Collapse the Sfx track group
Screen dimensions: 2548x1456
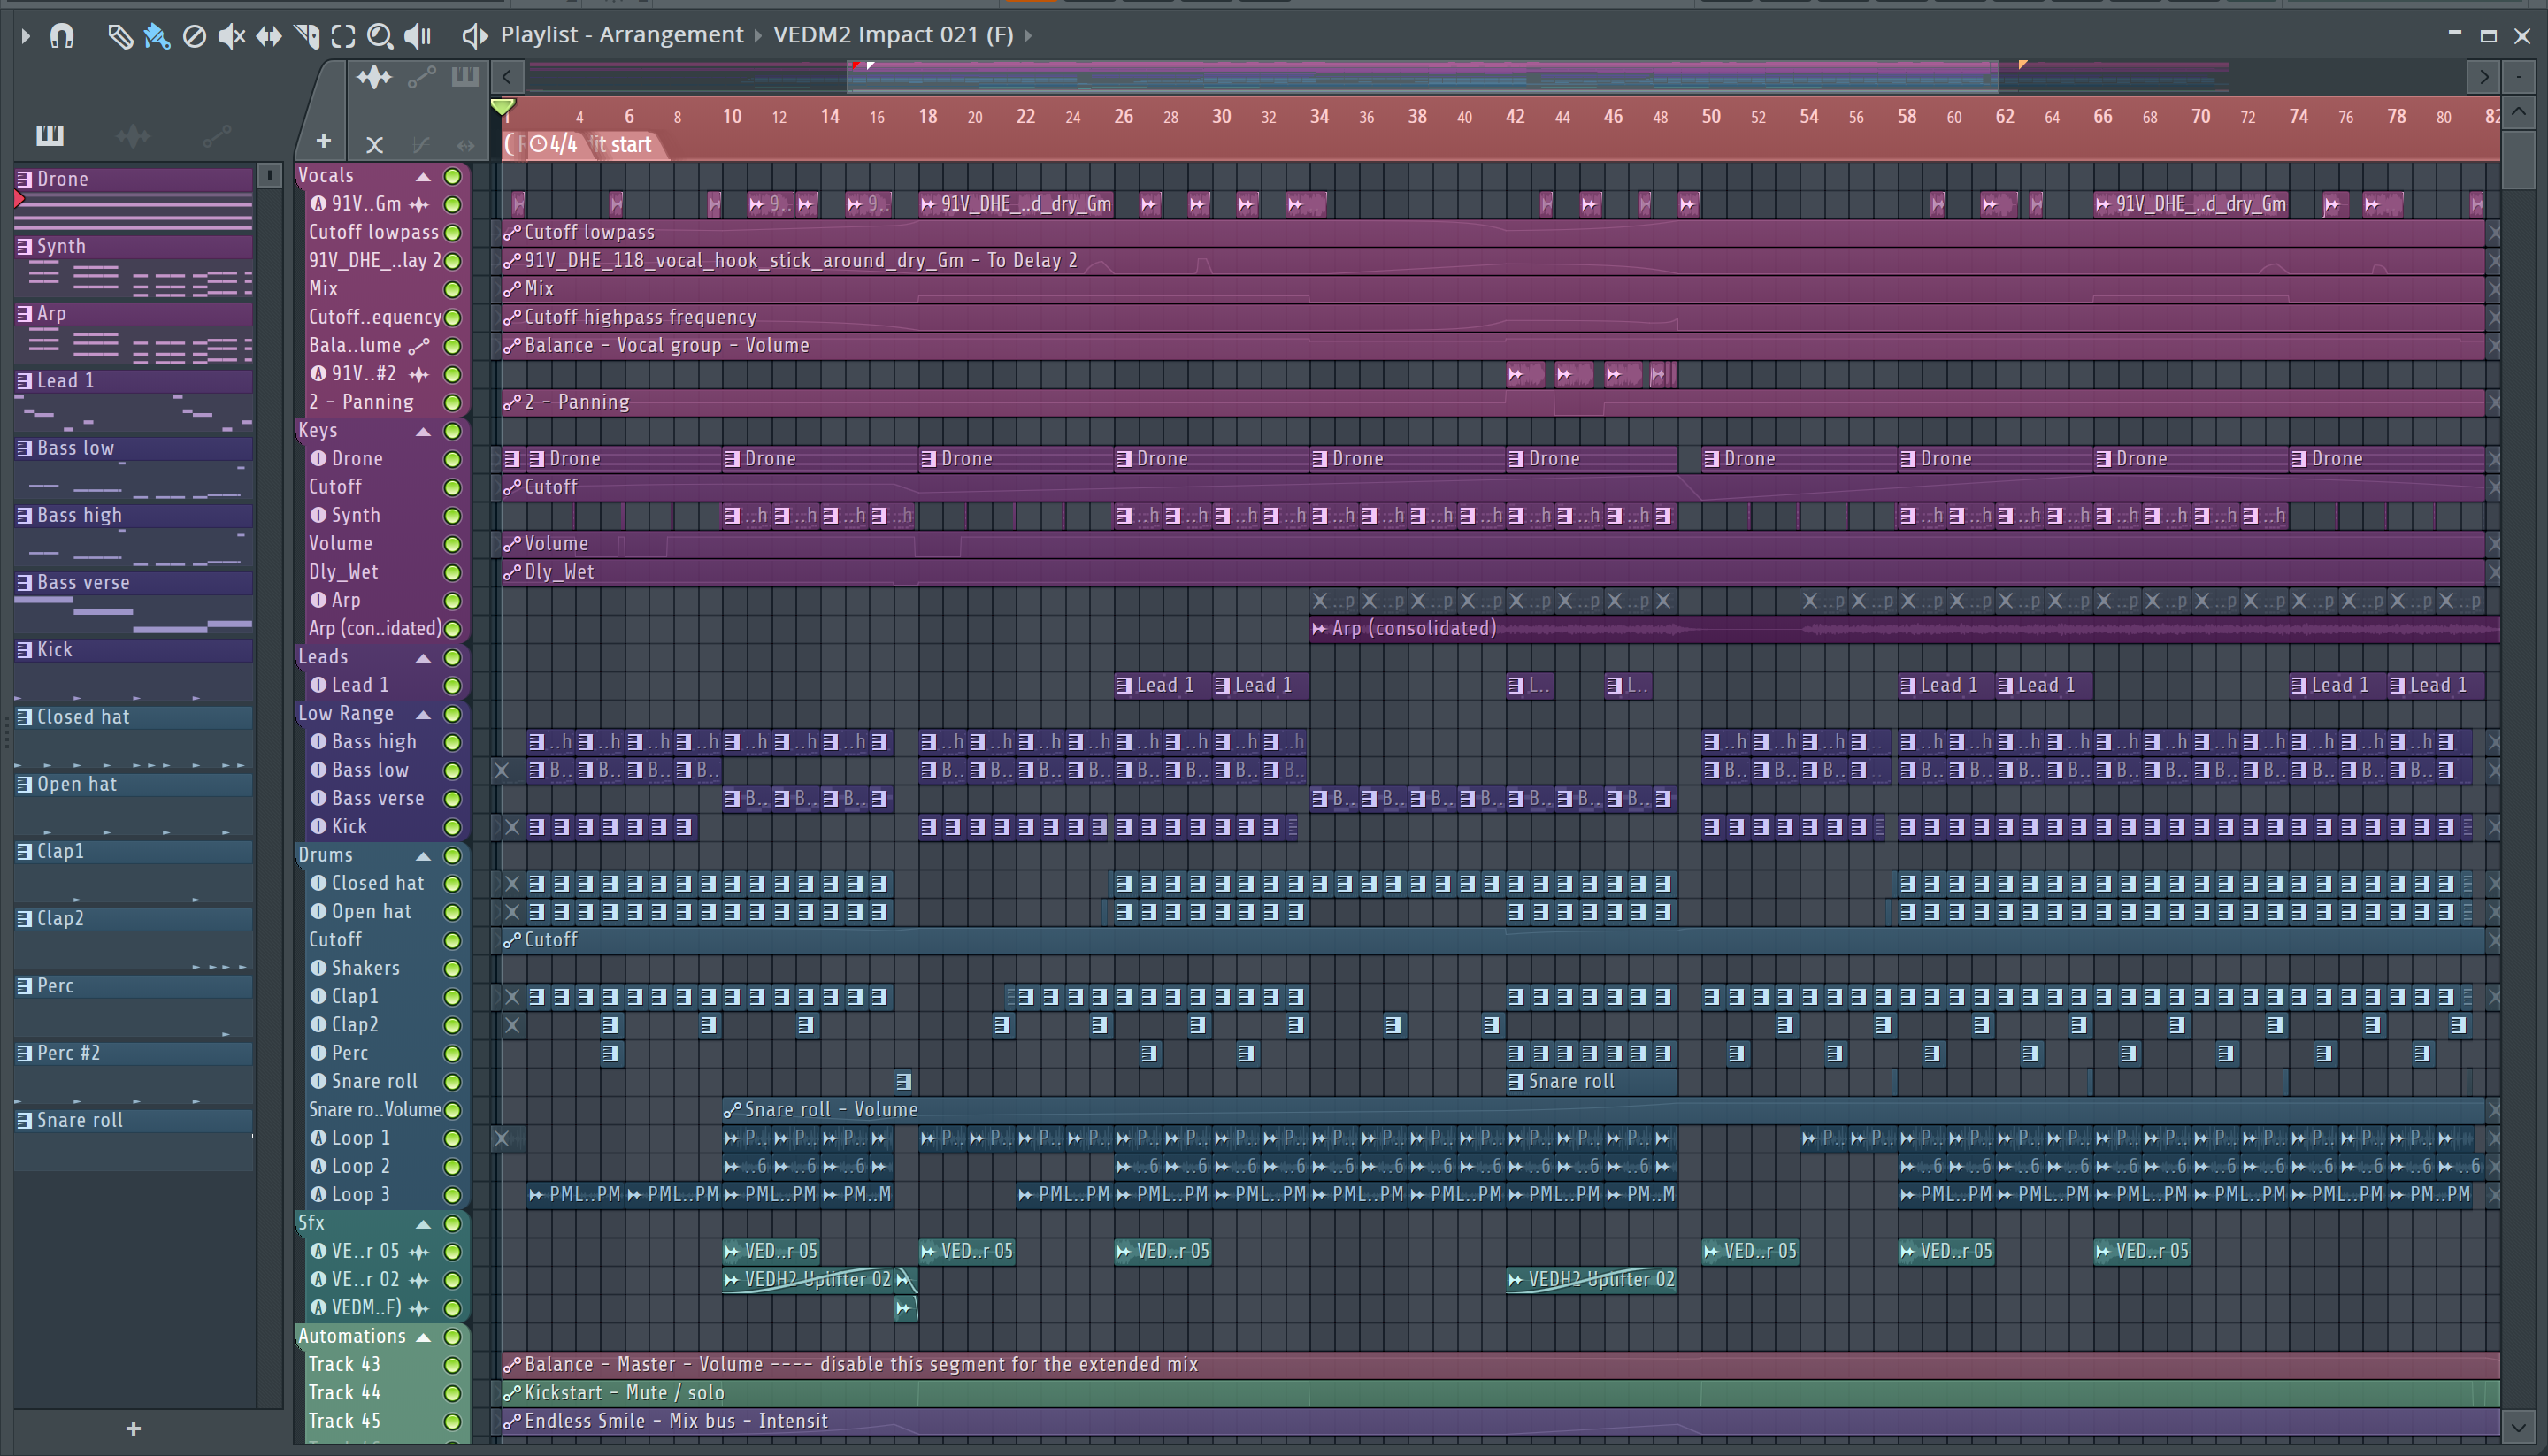[423, 1223]
